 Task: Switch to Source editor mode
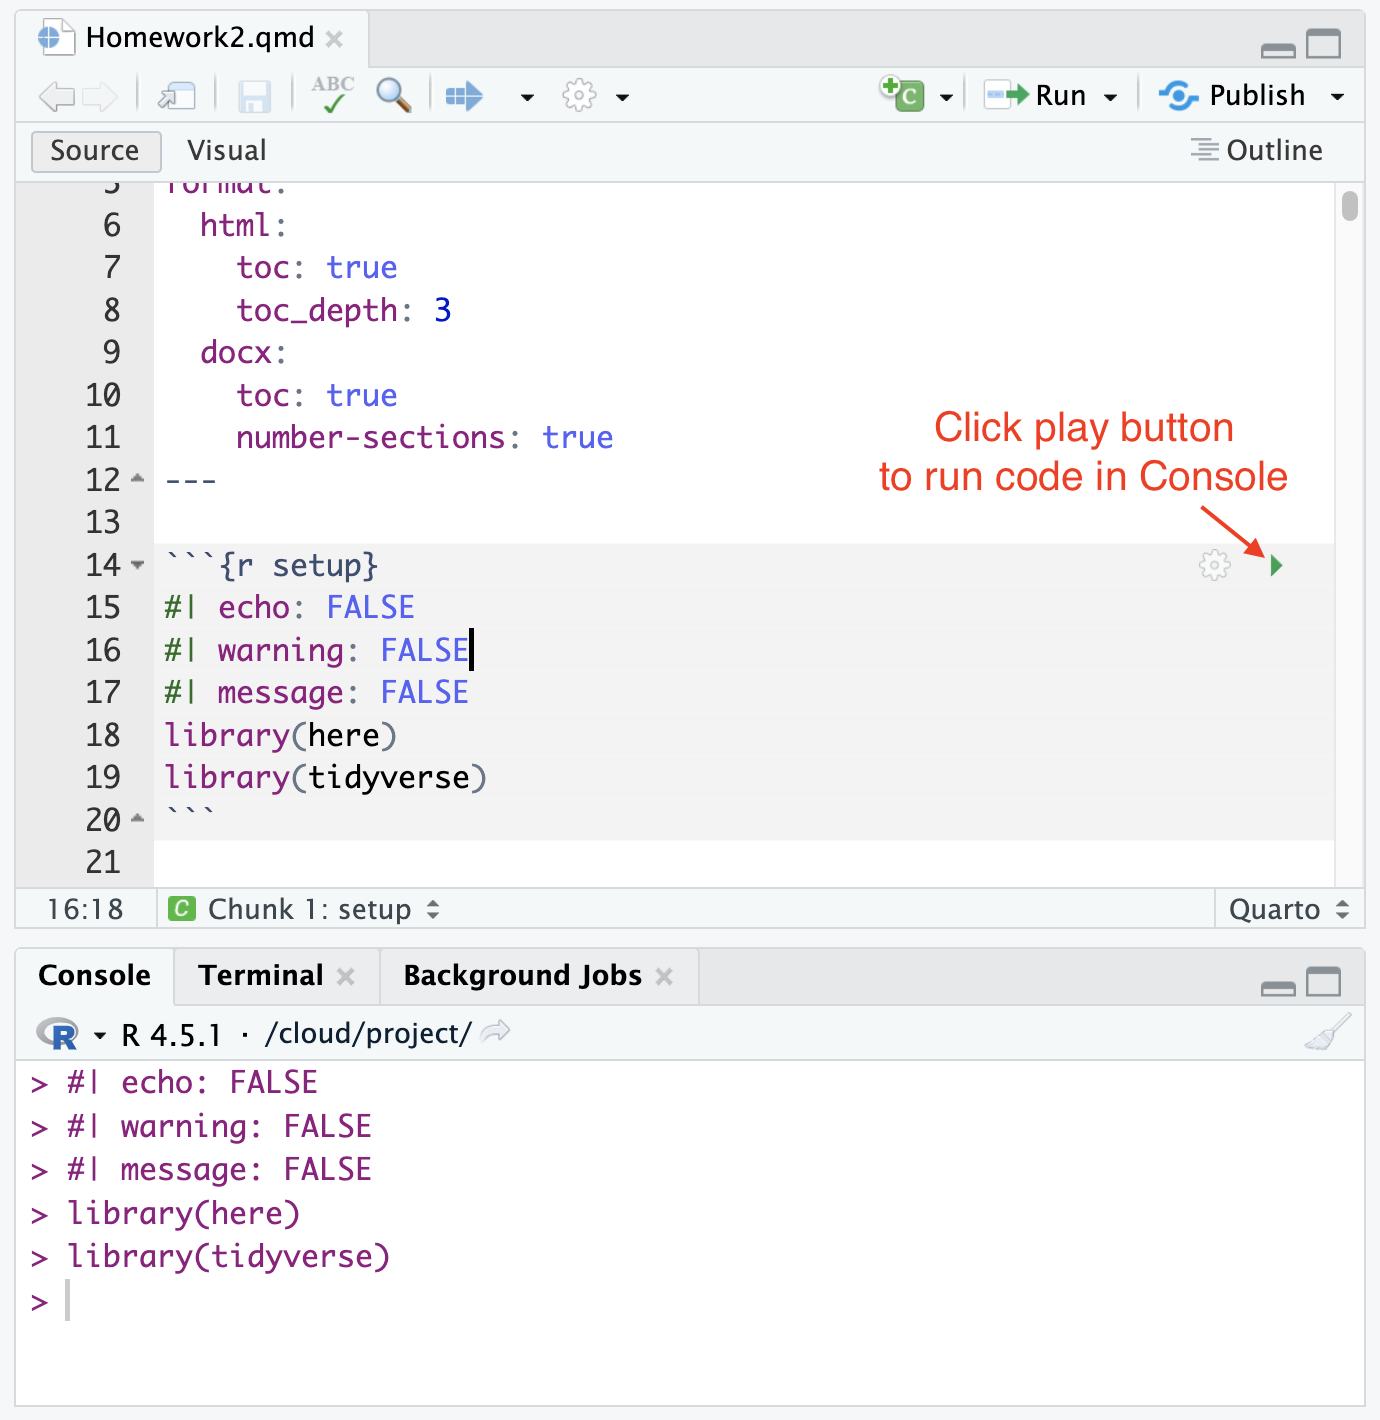pyautogui.click(x=96, y=151)
